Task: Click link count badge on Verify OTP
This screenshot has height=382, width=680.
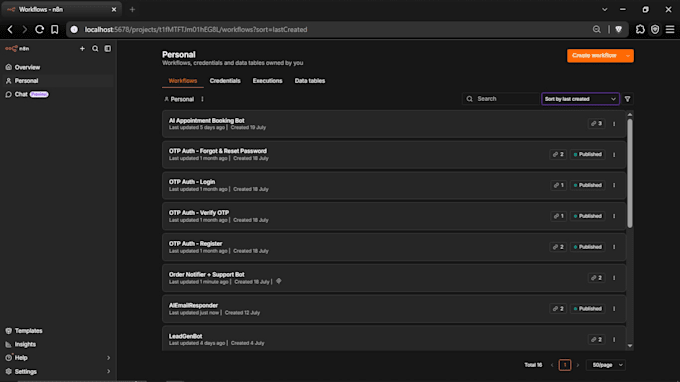Action: [x=558, y=216]
